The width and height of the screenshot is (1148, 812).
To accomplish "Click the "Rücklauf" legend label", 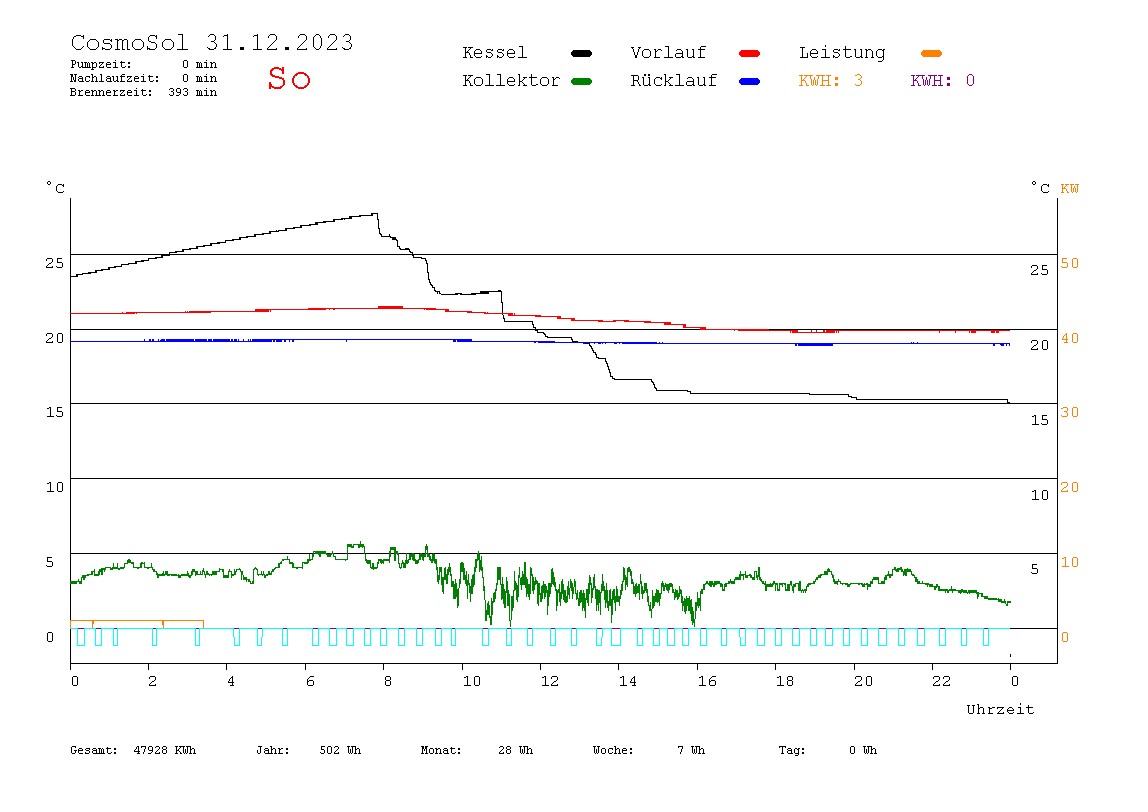I will click(x=674, y=81).
